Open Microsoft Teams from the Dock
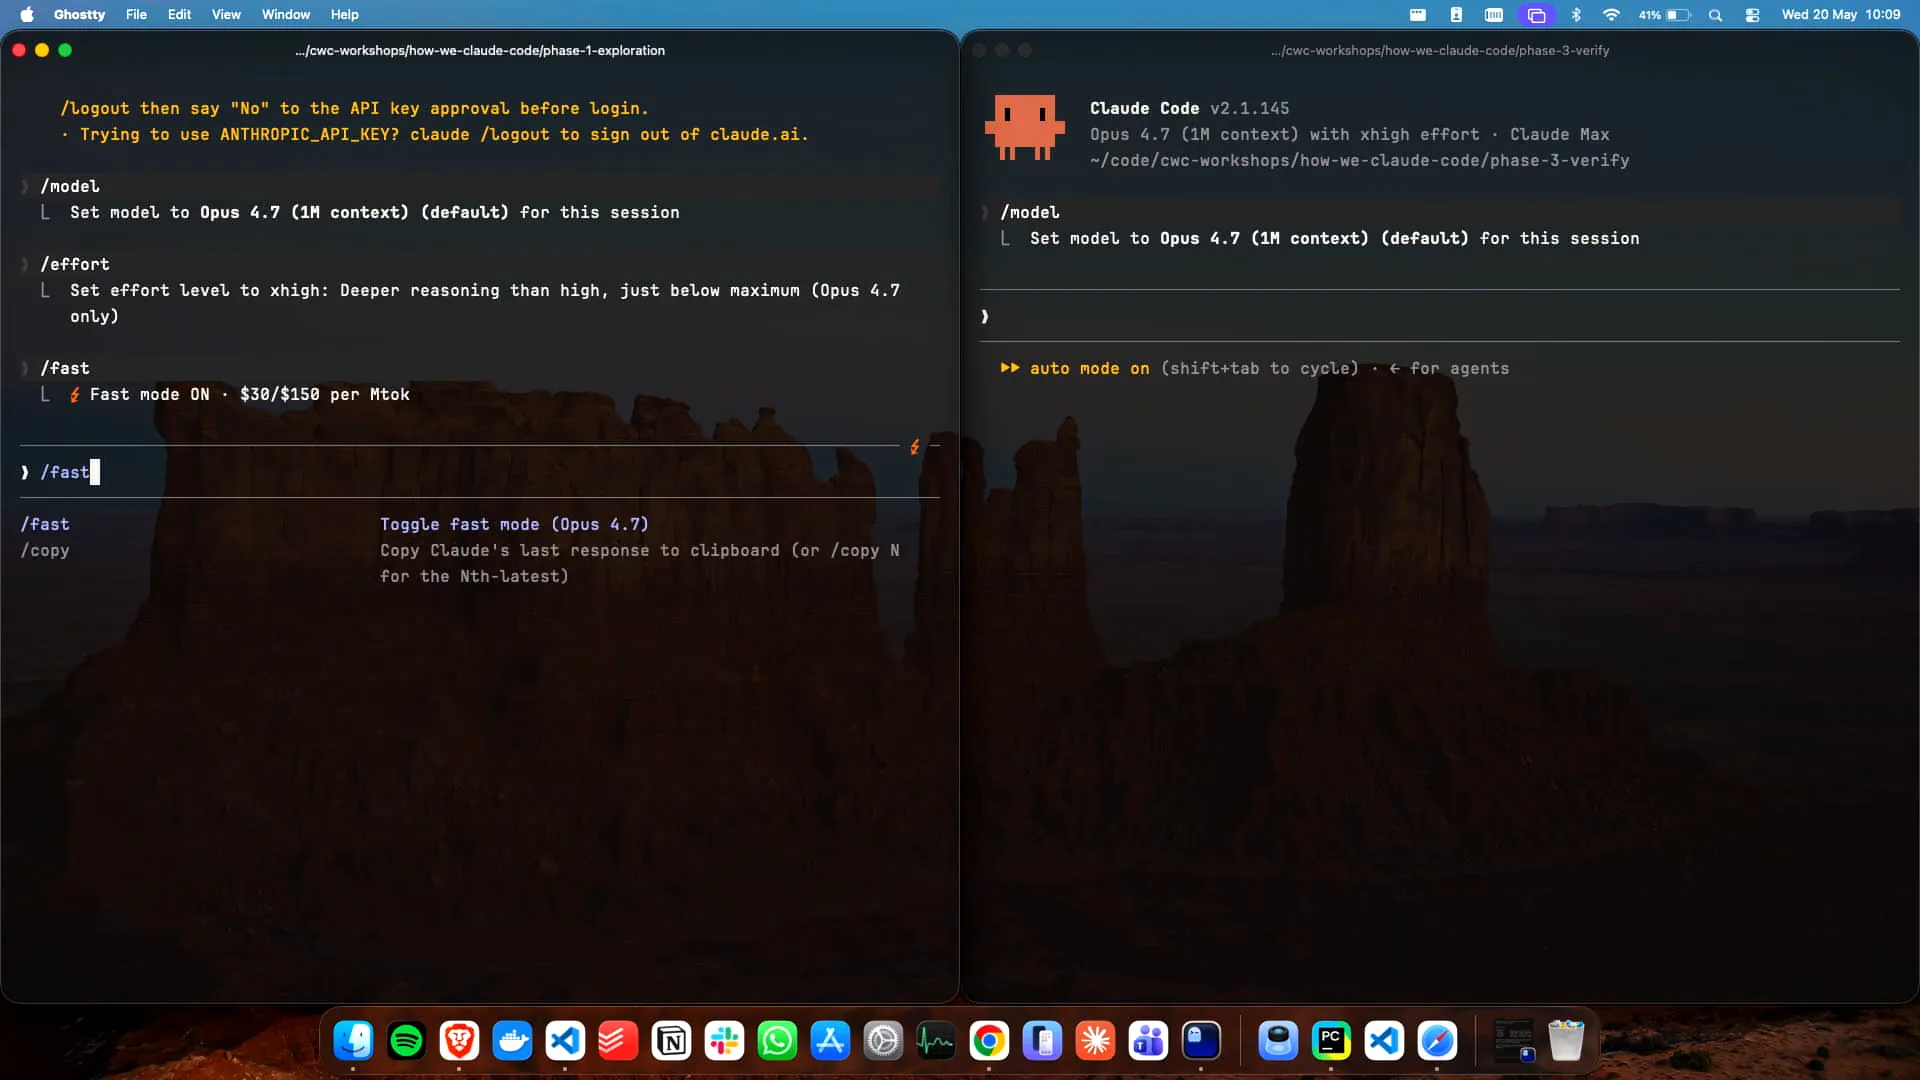The image size is (1920, 1080). click(1148, 1041)
